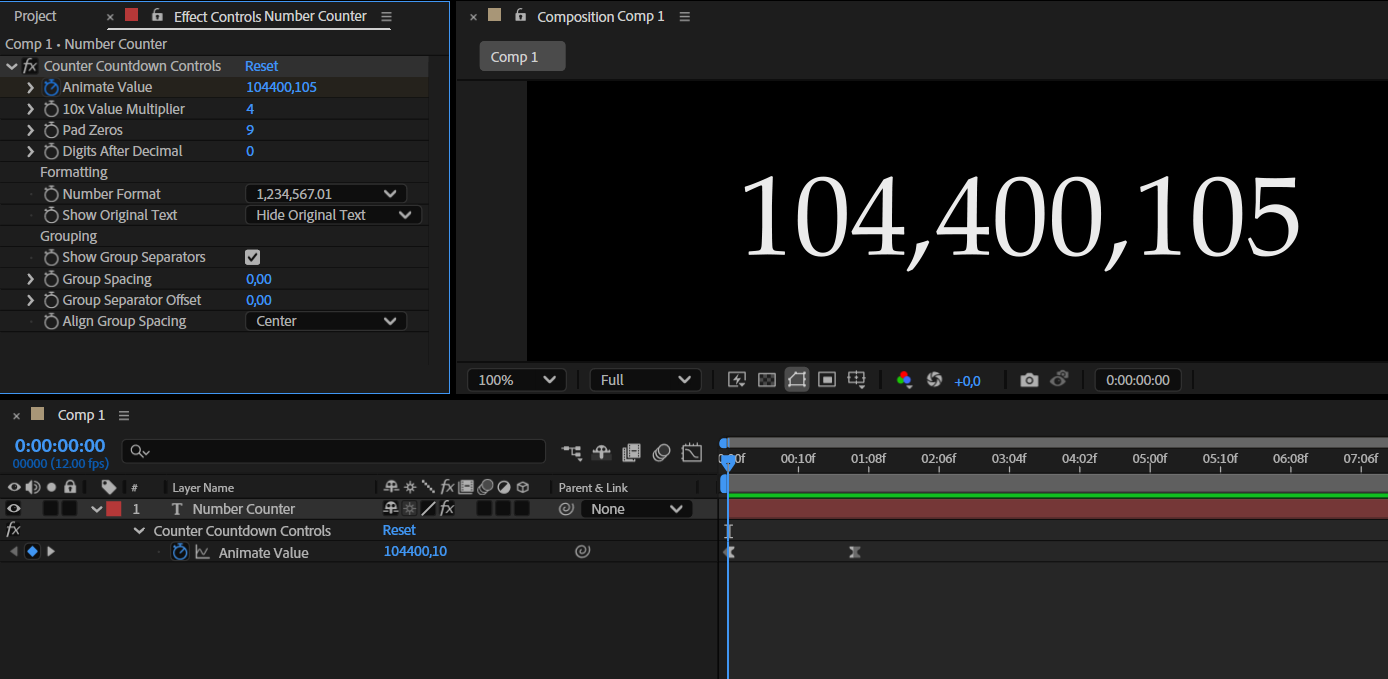Image resolution: width=1388 pixels, height=679 pixels.
Task: Toggle the transparency grid in the viewer
Action: click(x=766, y=379)
